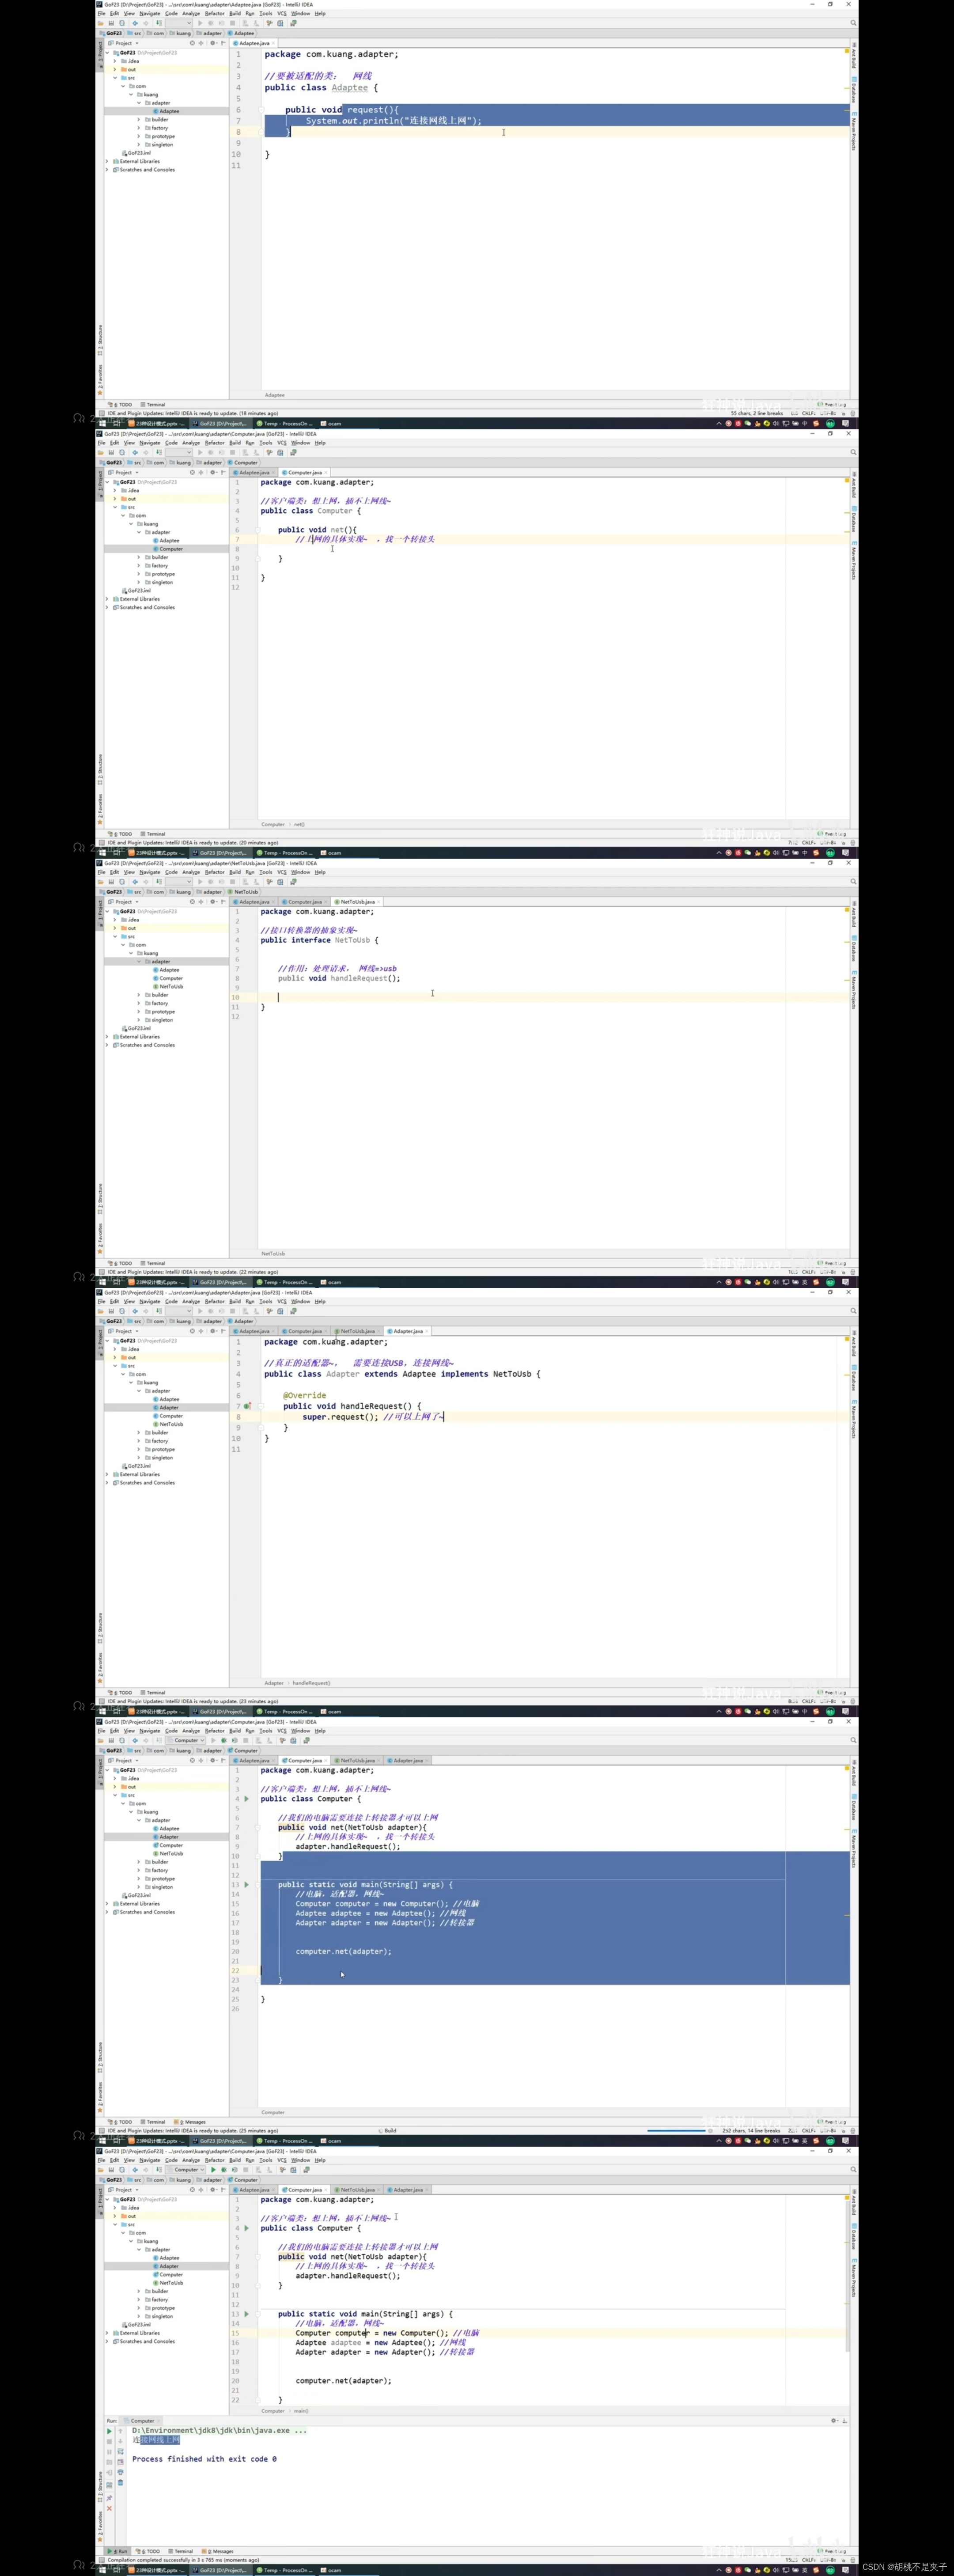The height and width of the screenshot is (2576, 954).
Task: Toggle TODO tool window in Adapter.java window
Action: tap(121, 1692)
